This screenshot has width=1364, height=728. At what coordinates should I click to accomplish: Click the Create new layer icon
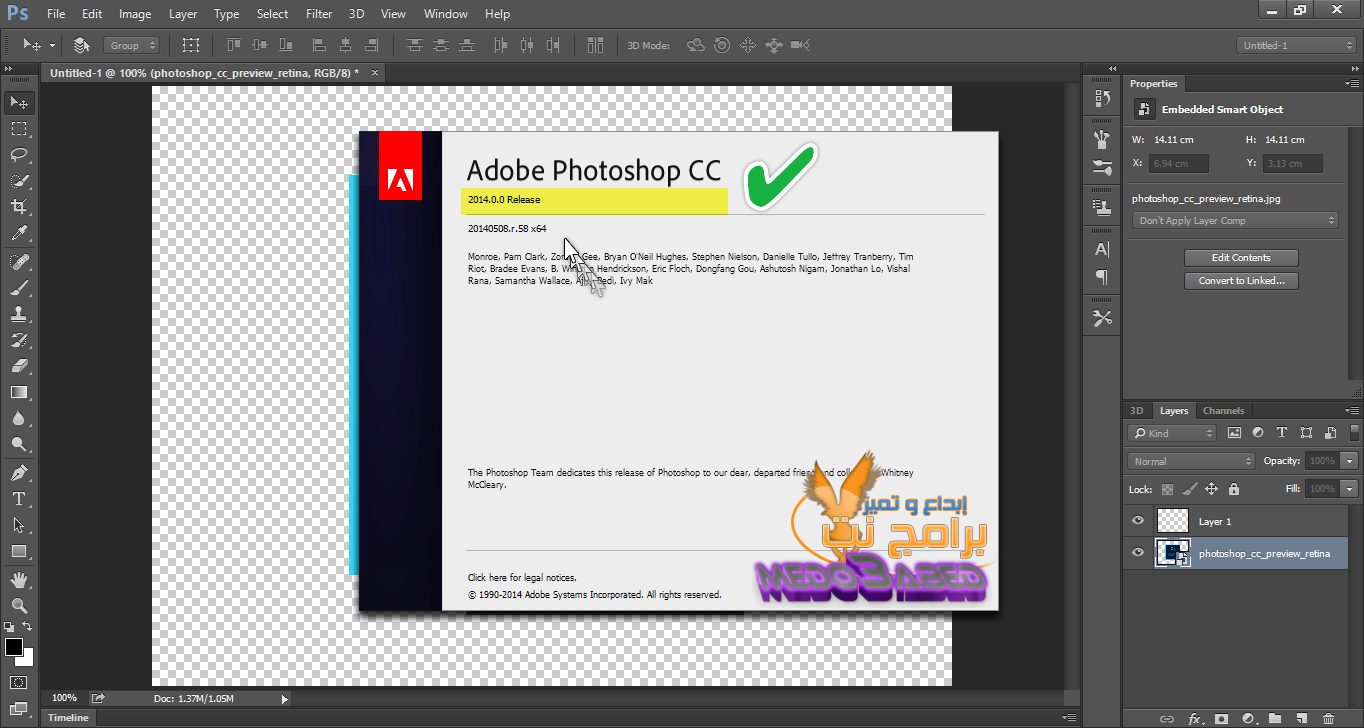tap(1301, 718)
